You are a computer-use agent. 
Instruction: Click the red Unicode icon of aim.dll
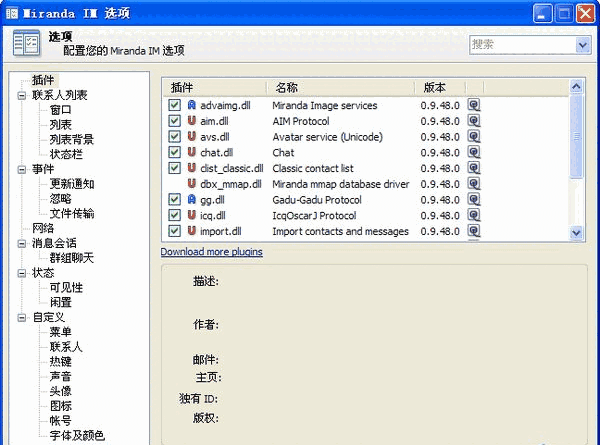point(192,121)
